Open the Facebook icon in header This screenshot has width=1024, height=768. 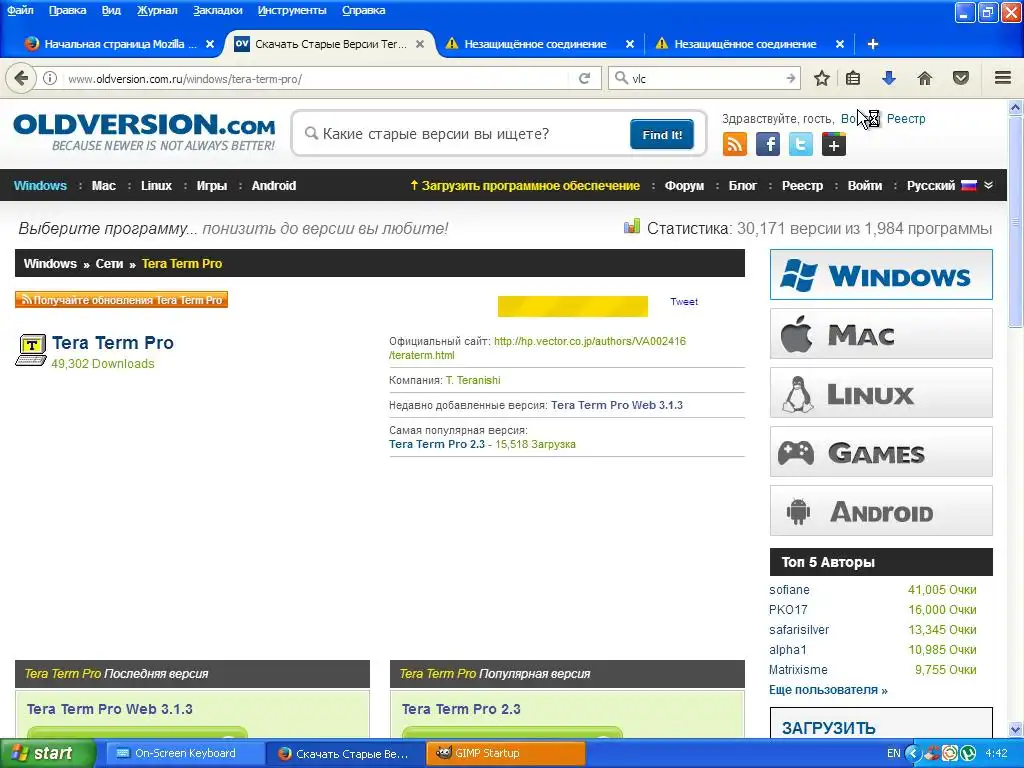click(x=768, y=144)
